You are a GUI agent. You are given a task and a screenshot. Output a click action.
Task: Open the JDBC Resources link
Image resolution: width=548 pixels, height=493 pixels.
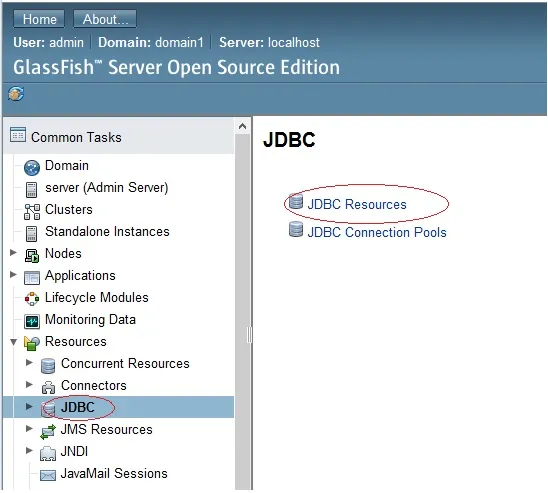357,204
